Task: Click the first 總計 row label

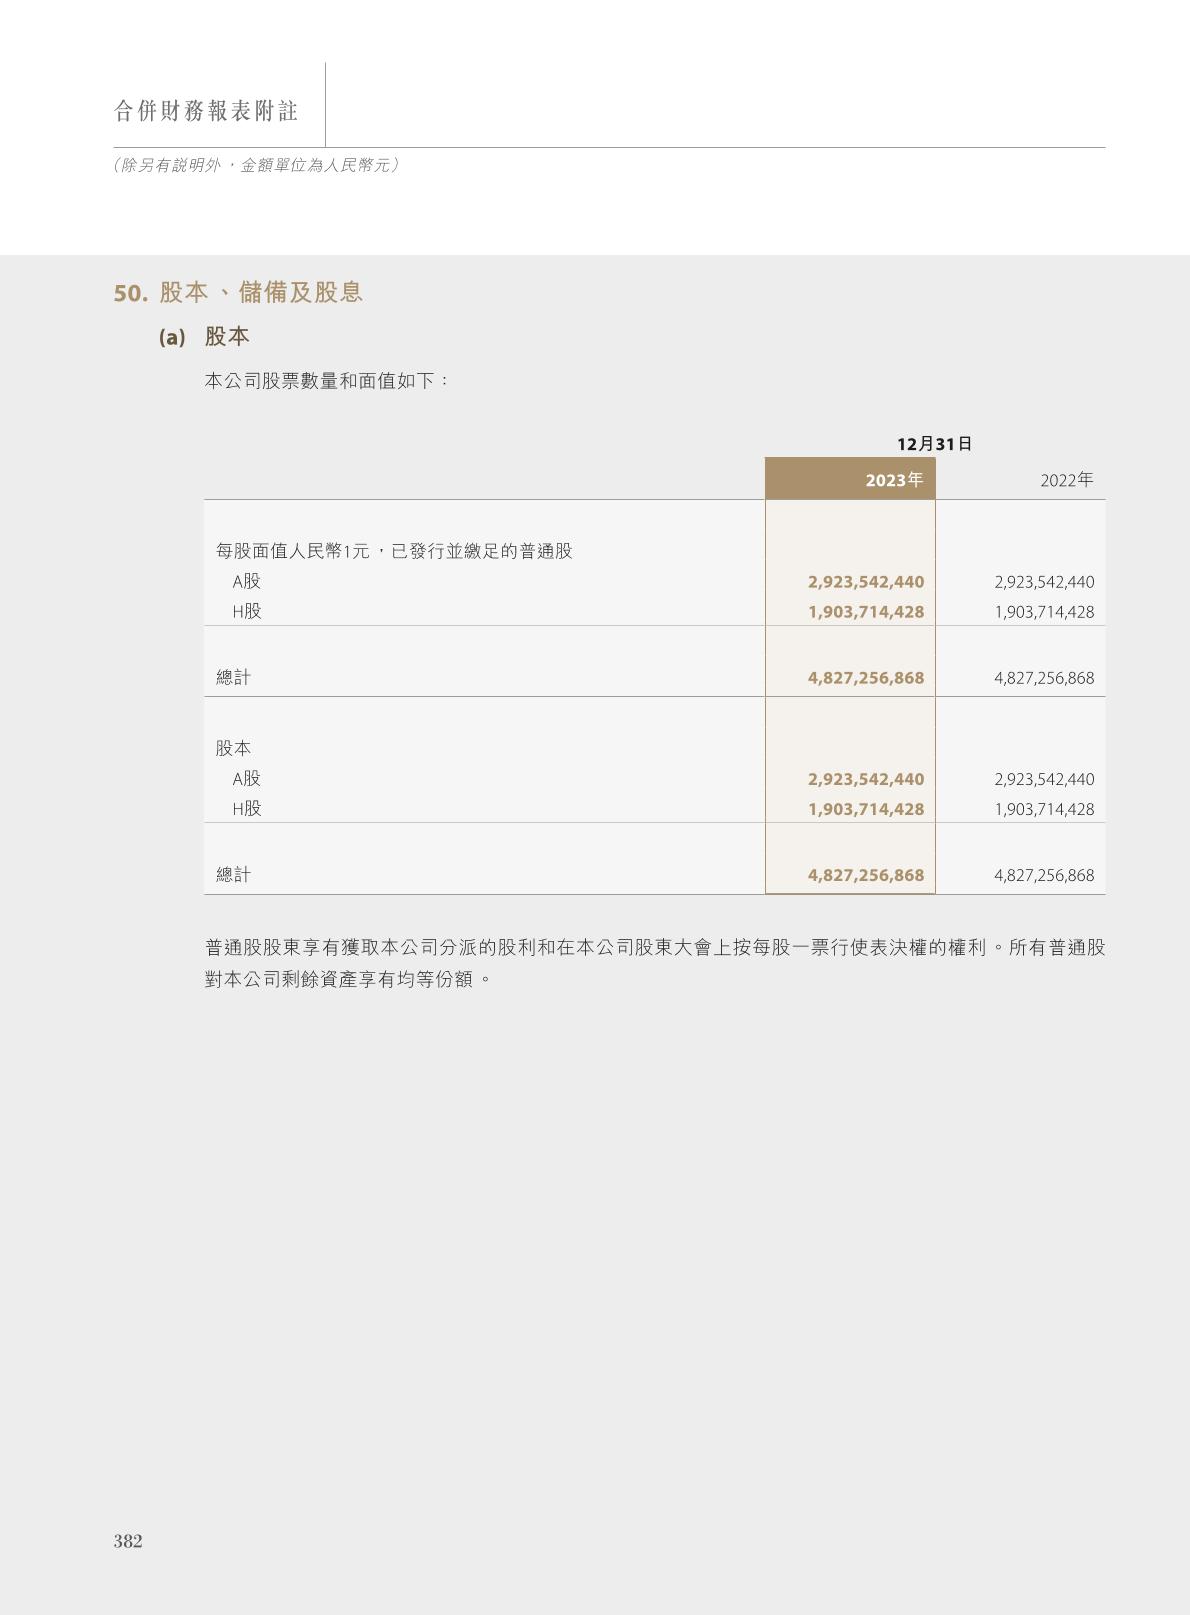Action: coord(234,677)
